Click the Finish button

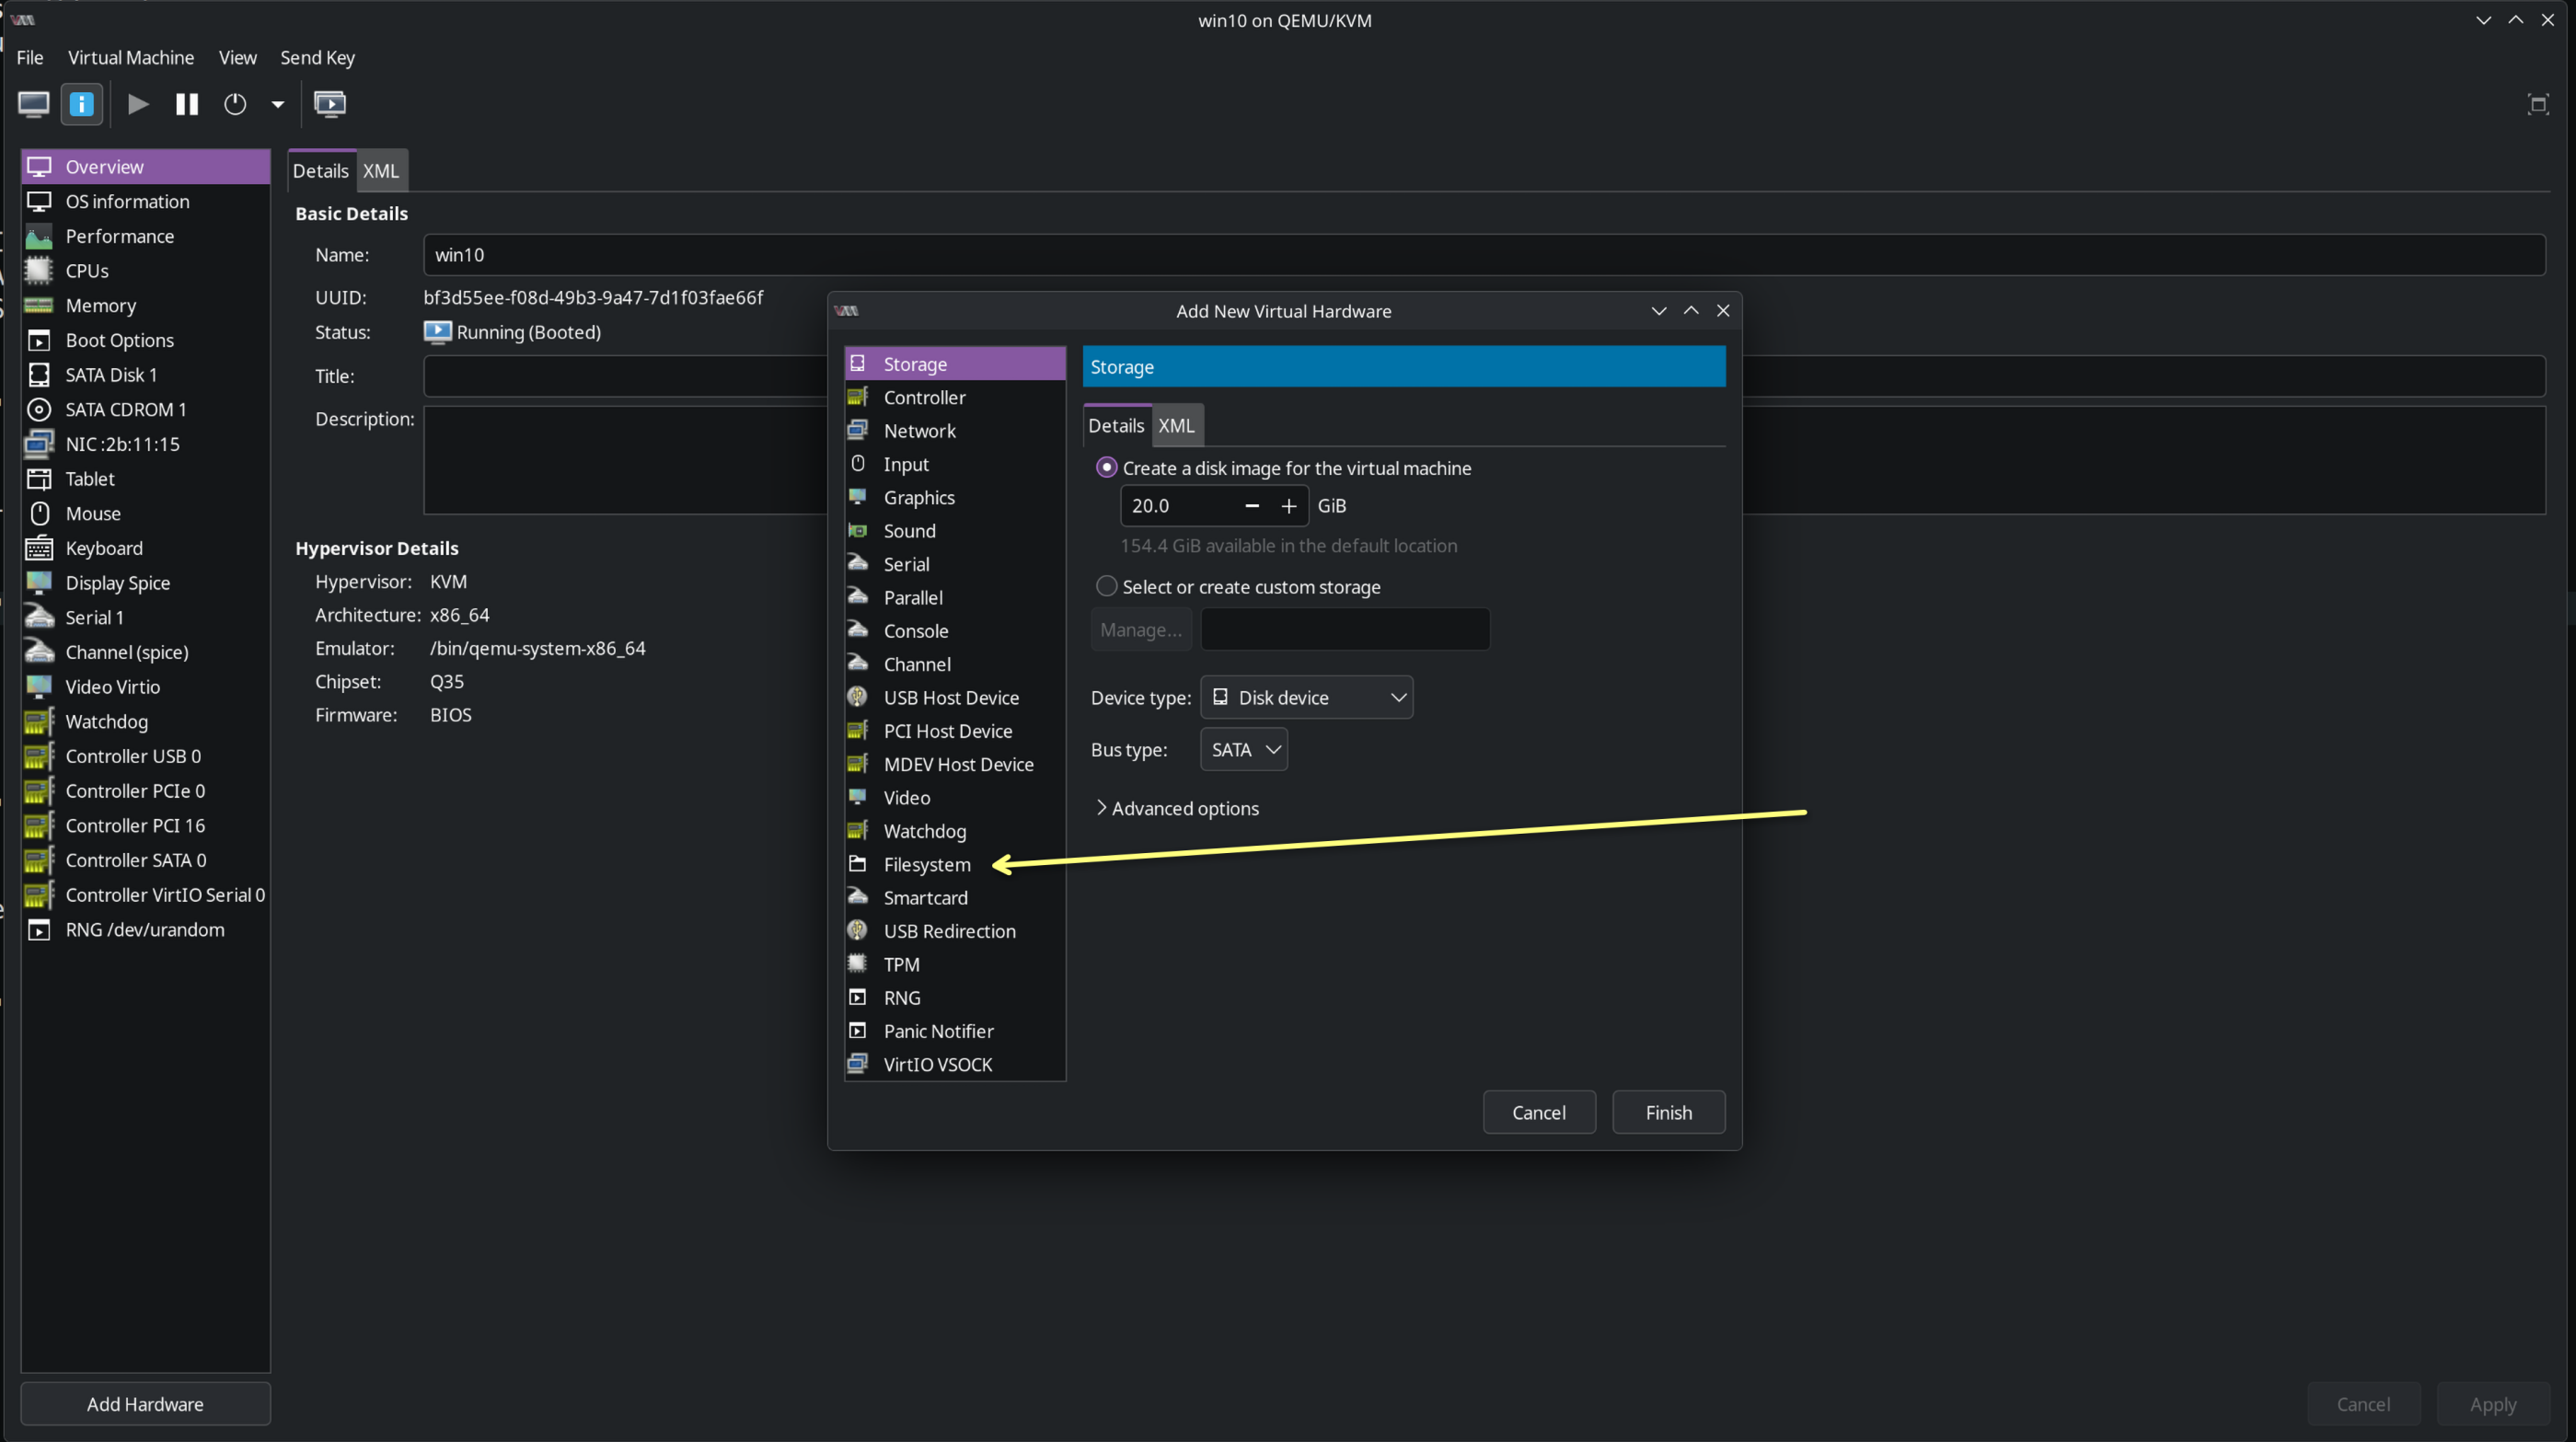click(1667, 1112)
